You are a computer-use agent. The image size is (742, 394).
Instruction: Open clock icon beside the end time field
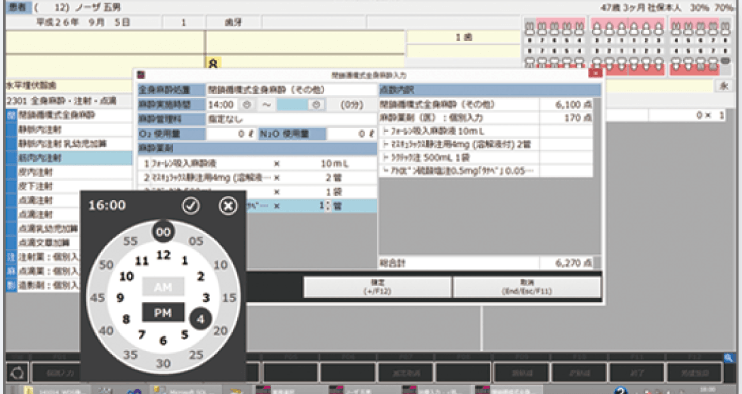317,105
